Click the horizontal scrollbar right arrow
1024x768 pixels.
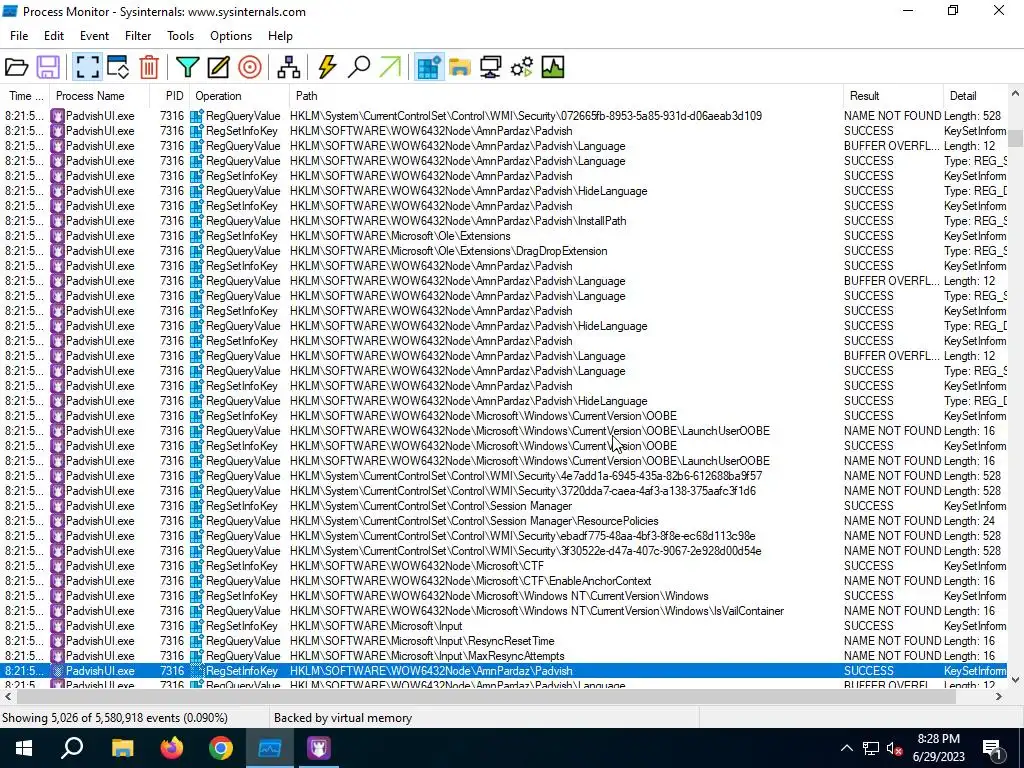[999, 697]
